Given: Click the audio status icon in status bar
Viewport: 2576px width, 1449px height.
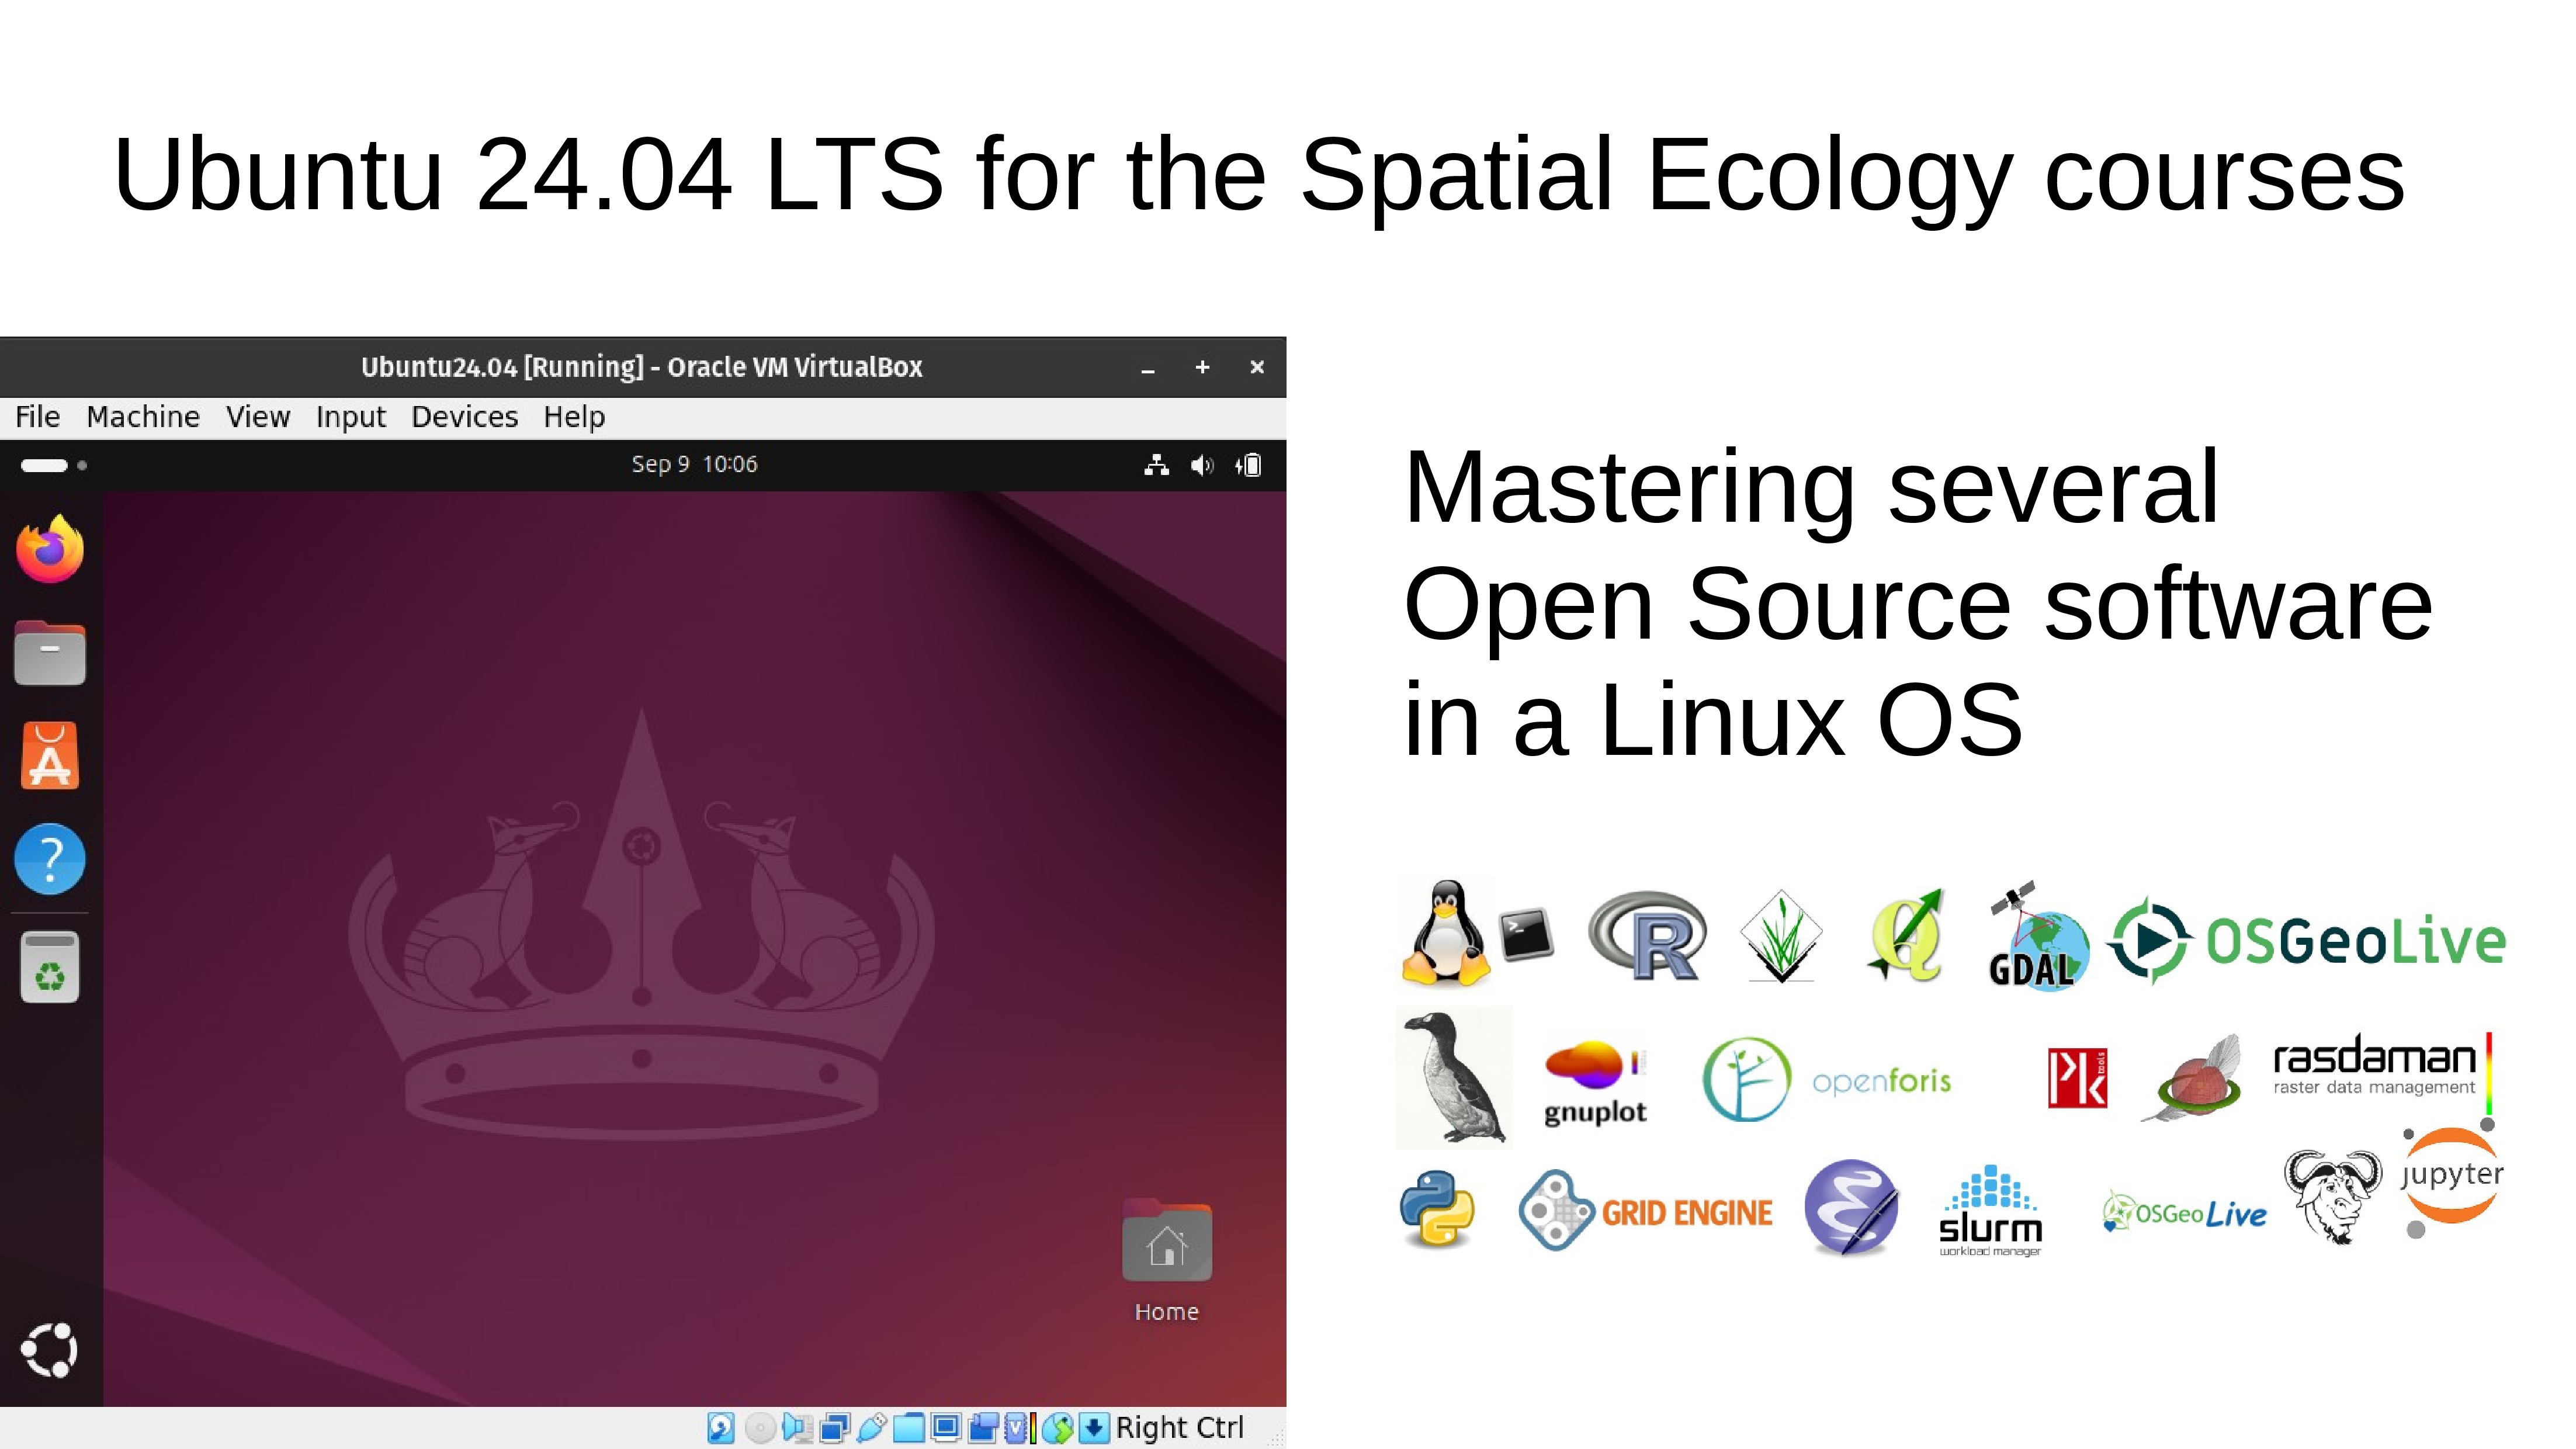Looking at the screenshot, I should click(x=797, y=1427).
